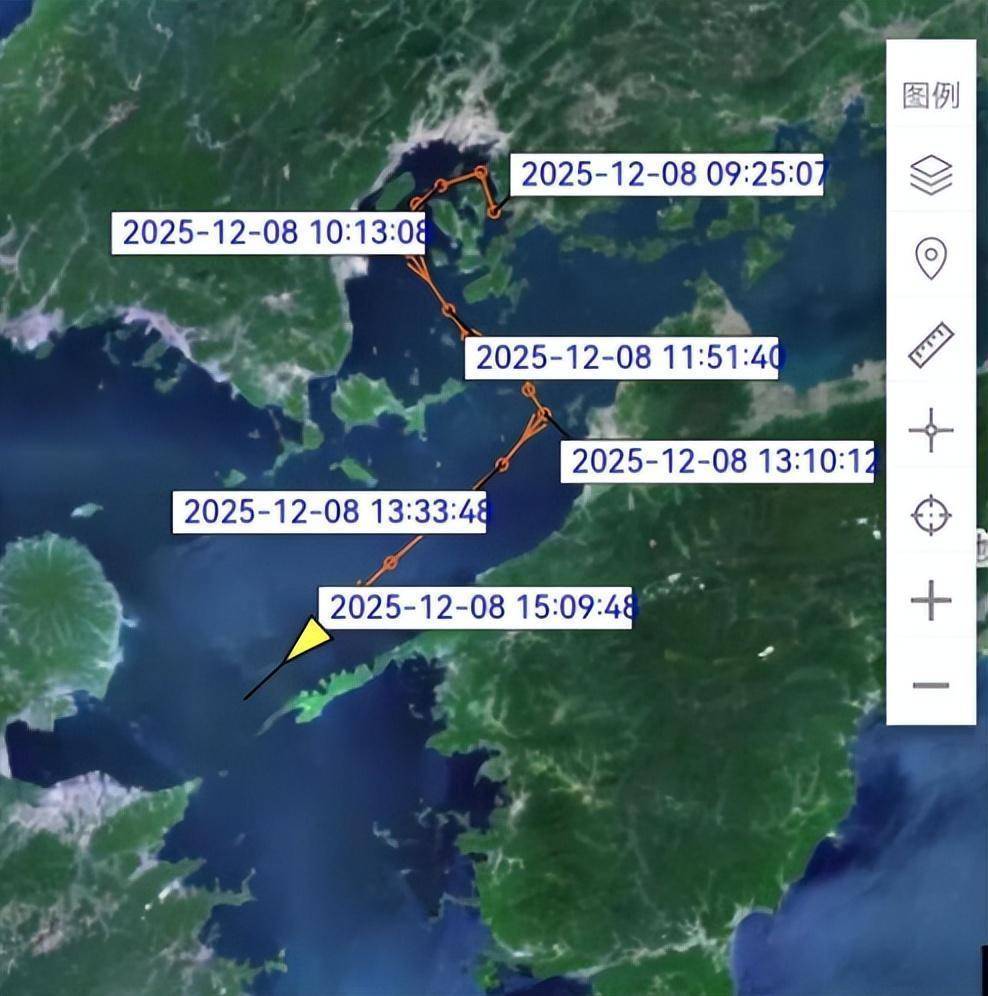Zoom out with the minus button
This screenshot has height=996, width=988.
pyautogui.click(x=930, y=686)
